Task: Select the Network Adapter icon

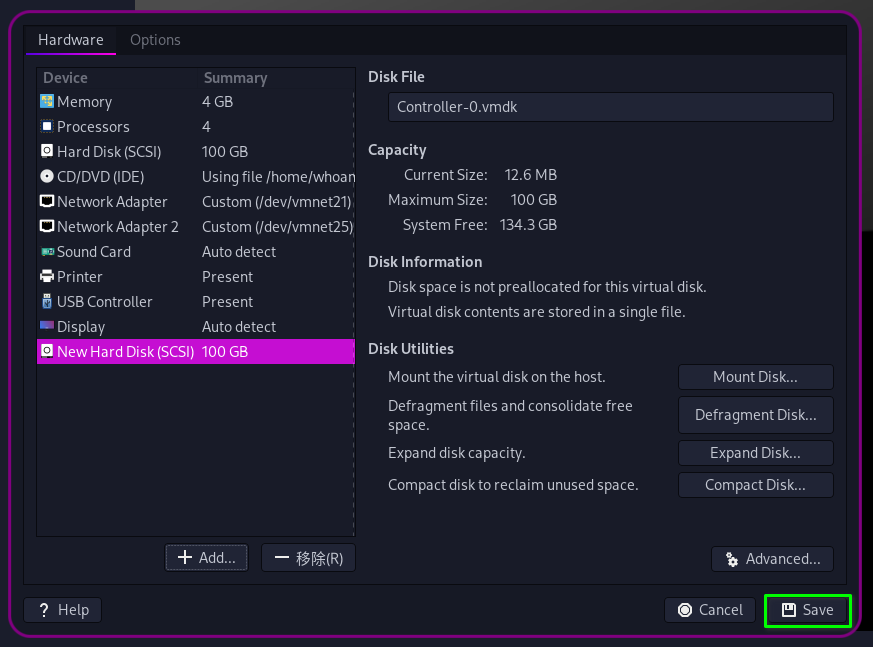Action: click(x=47, y=202)
